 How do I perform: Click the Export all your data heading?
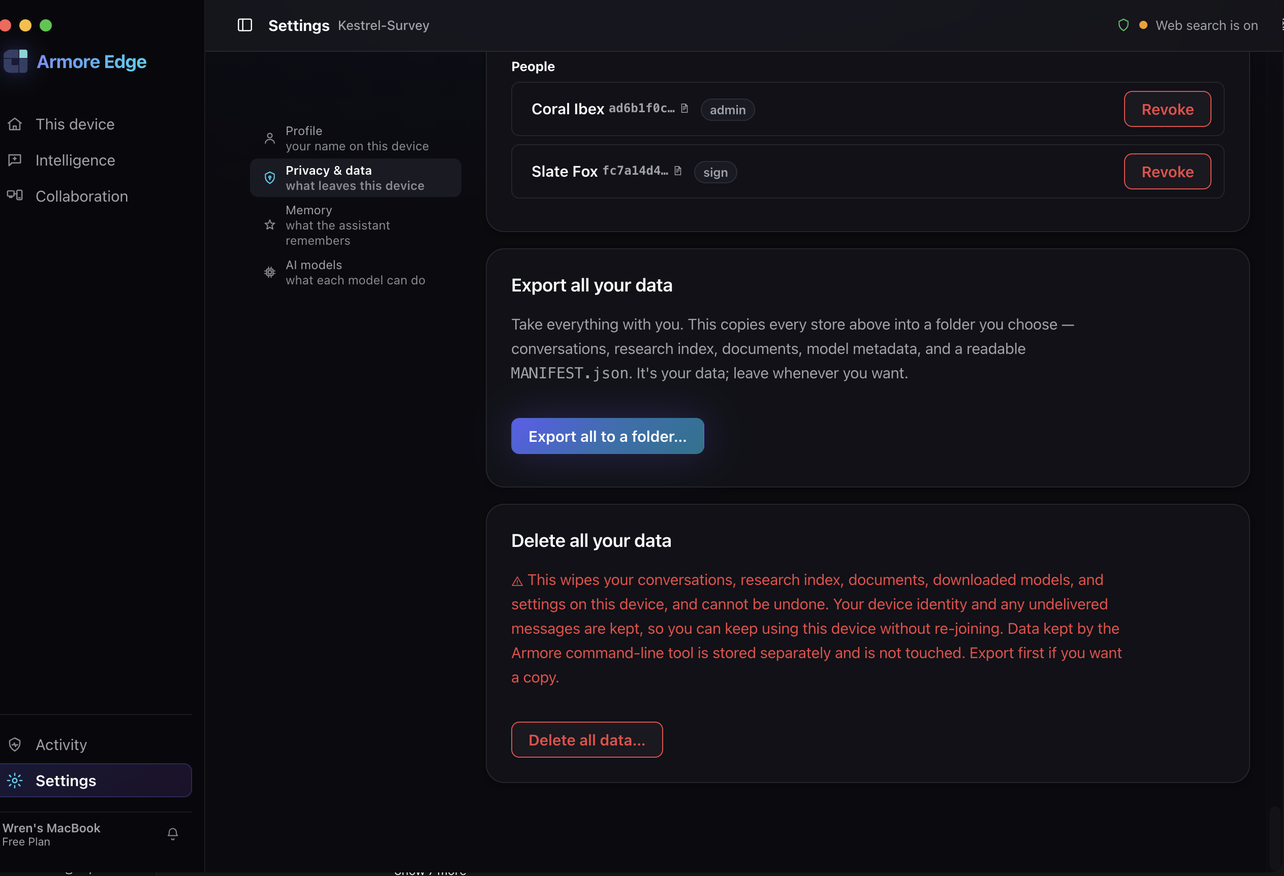click(x=592, y=285)
